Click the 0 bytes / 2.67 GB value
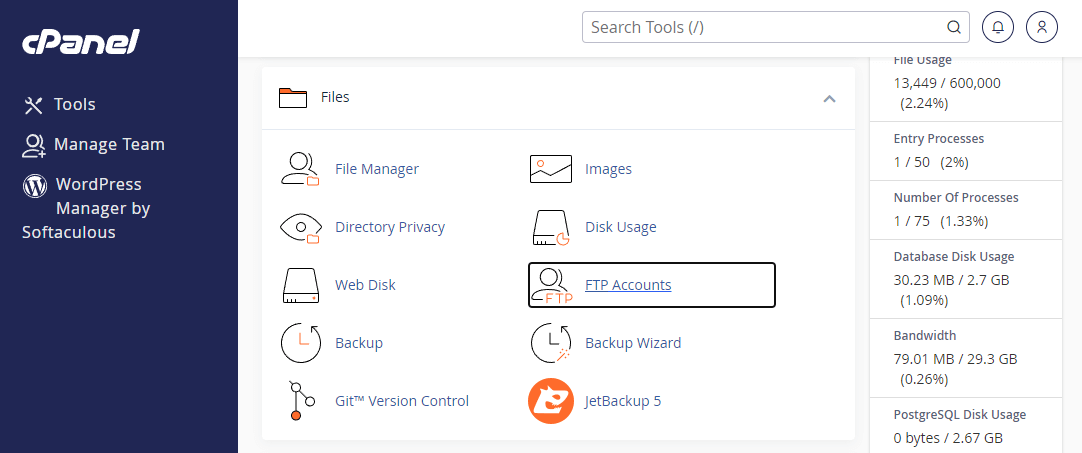Image resolution: width=1082 pixels, height=453 pixels. click(948, 438)
